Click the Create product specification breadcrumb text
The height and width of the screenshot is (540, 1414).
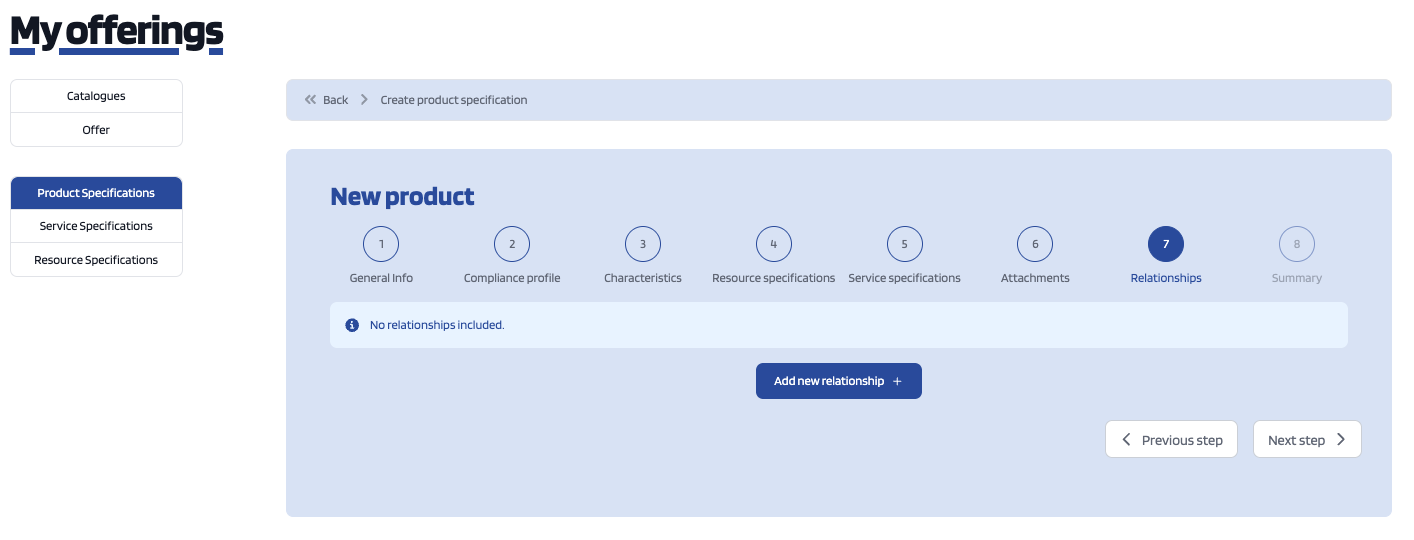point(454,100)
